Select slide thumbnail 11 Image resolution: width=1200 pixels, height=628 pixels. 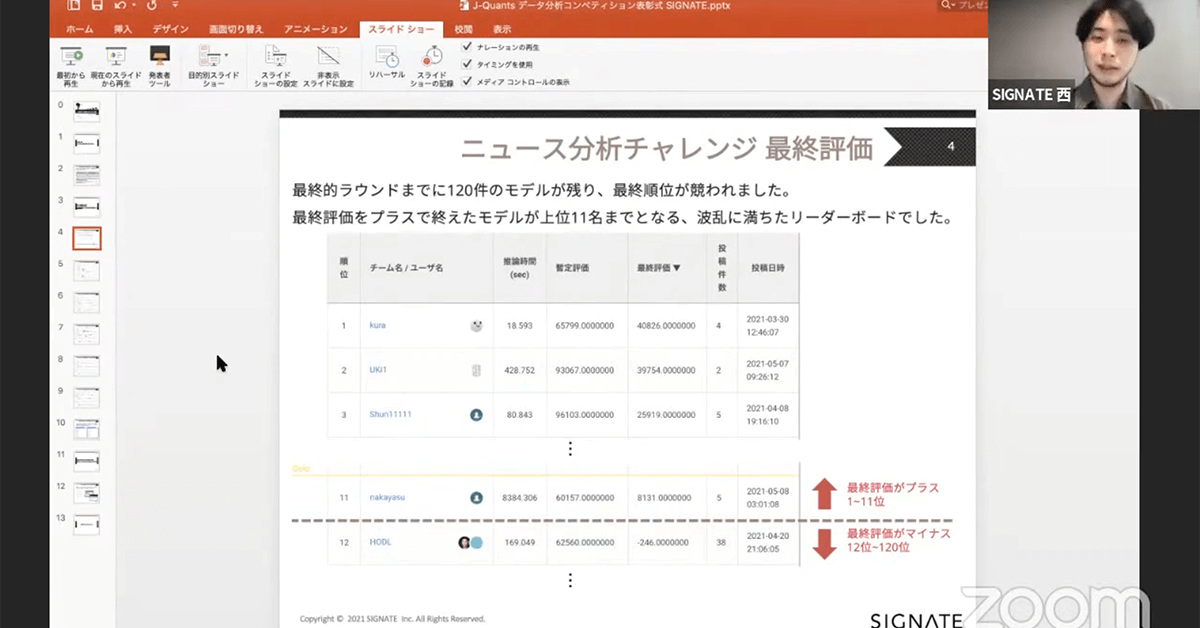coord(87,461)
